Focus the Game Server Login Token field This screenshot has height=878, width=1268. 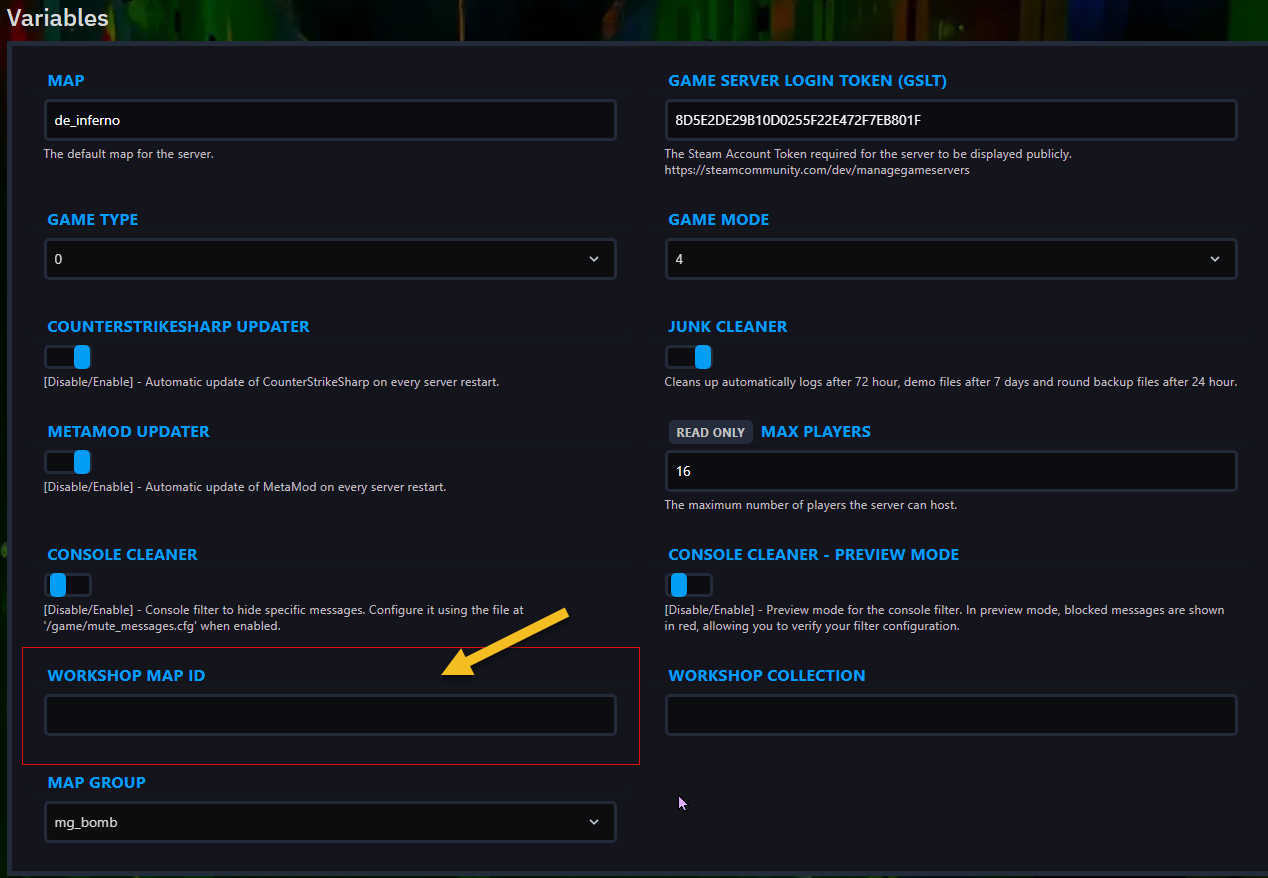click(x=950, y=120)
